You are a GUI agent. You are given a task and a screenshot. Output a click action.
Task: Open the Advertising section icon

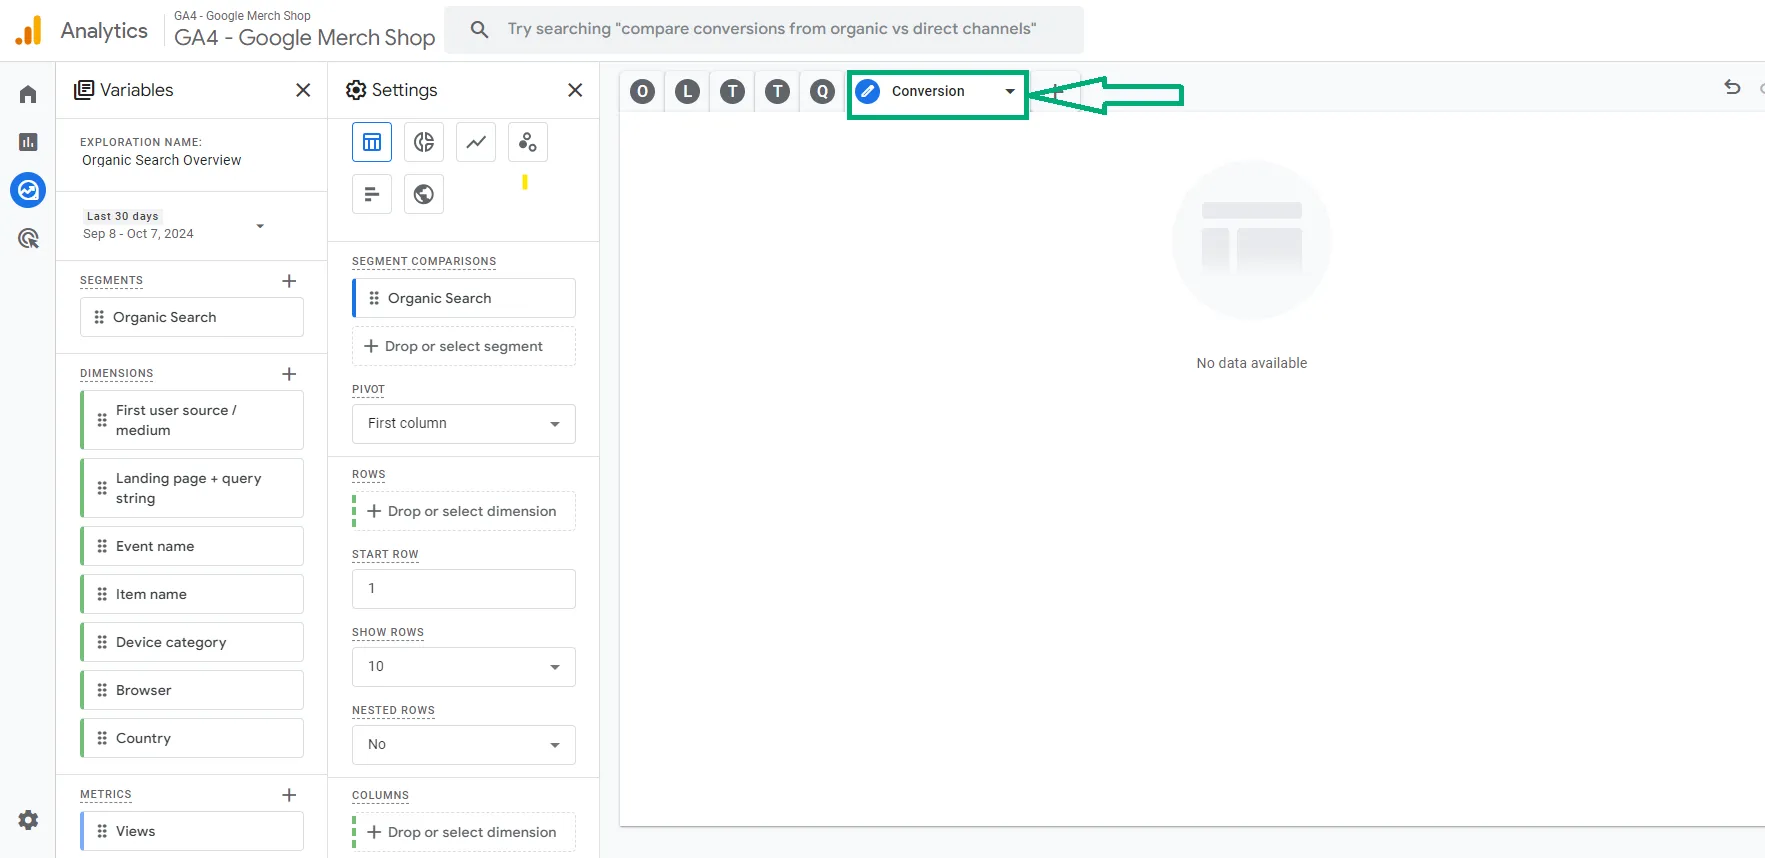[28, 238]
